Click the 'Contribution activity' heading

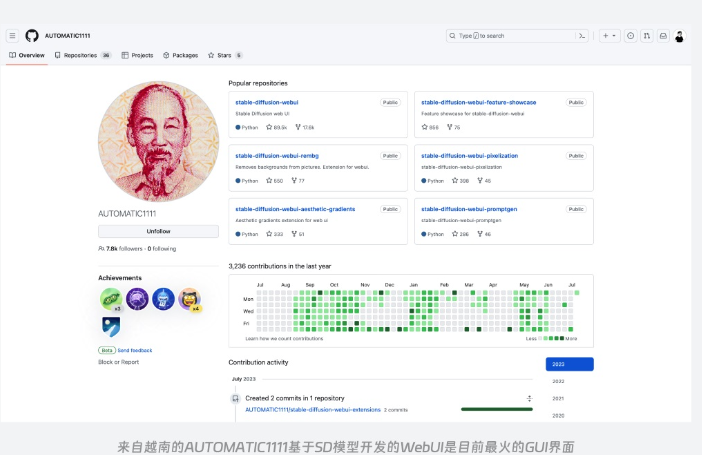point(258,362)
